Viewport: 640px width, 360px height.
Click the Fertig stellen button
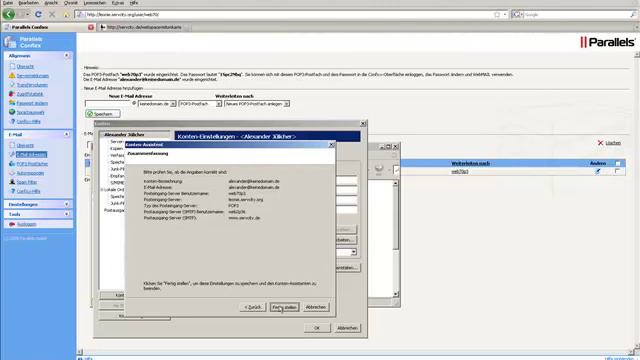pos(284,307)
